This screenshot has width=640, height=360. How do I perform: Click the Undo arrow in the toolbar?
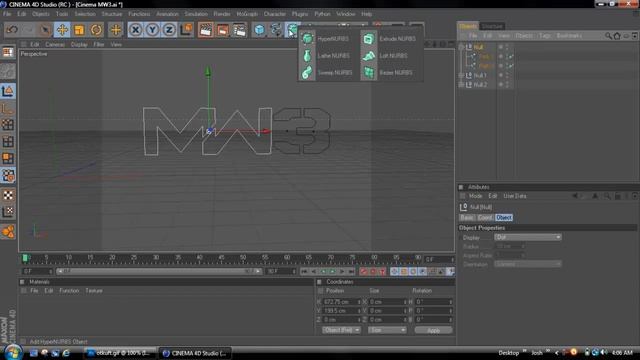tap(12, 29)
